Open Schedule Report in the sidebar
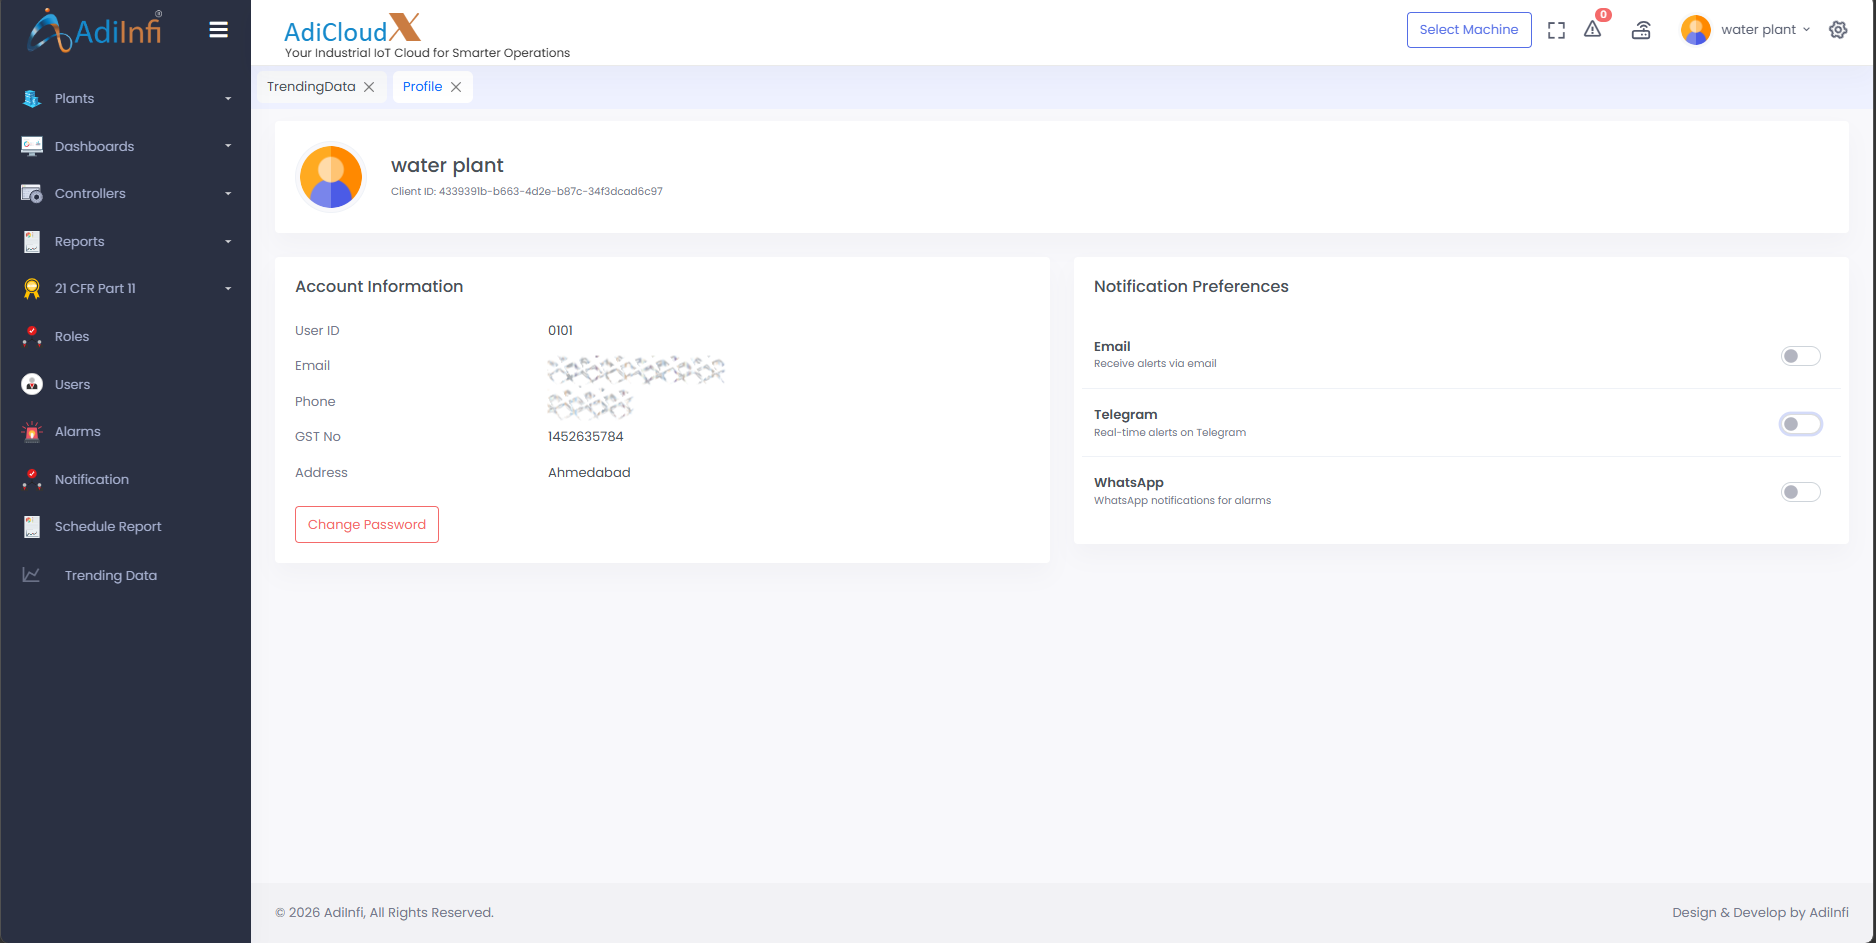Image resolution: width=1876 pixels, height=943 pixels. 108,527
